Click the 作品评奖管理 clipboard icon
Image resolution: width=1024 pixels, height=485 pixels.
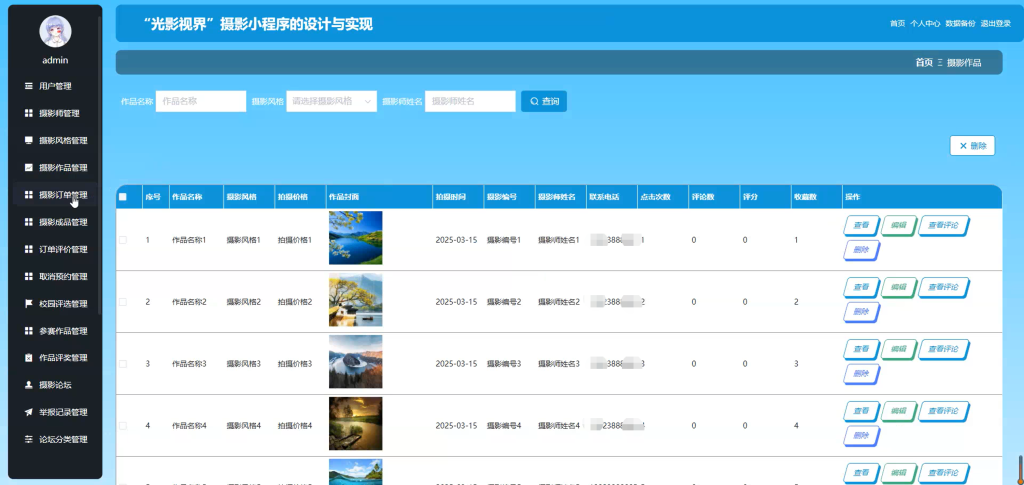click(28, 358)
